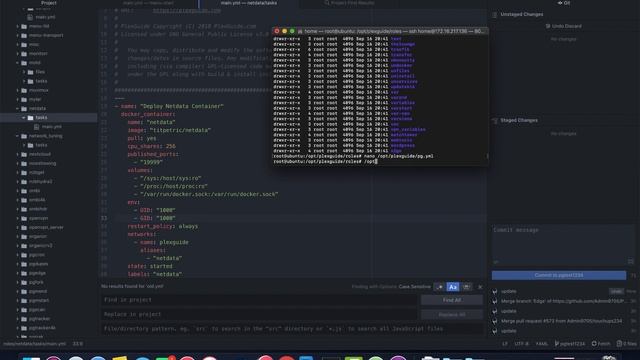Click the Project panel header
The image size is (640, 360).
[49, 3]
